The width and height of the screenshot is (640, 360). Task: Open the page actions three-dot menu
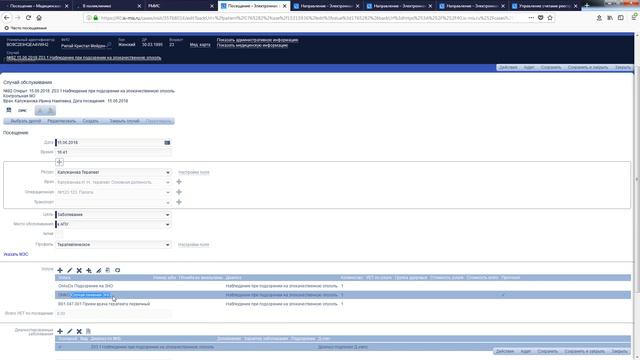(531, 18)
